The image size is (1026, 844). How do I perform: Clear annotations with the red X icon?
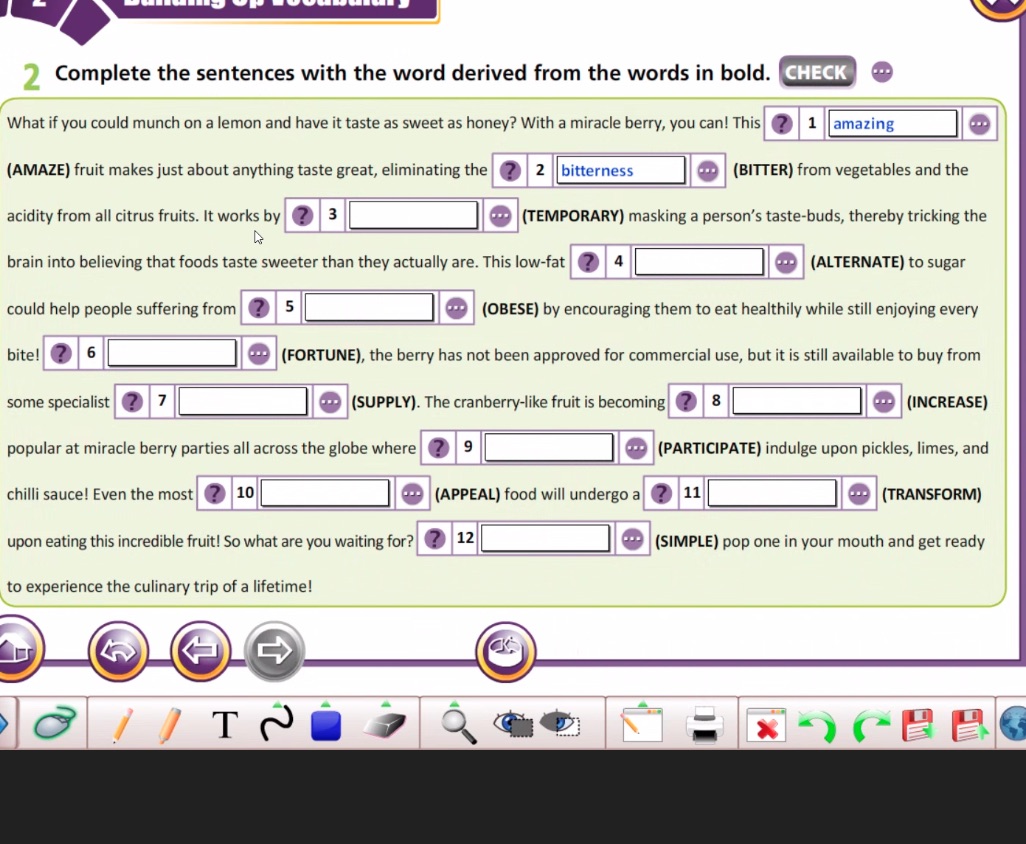766,725
